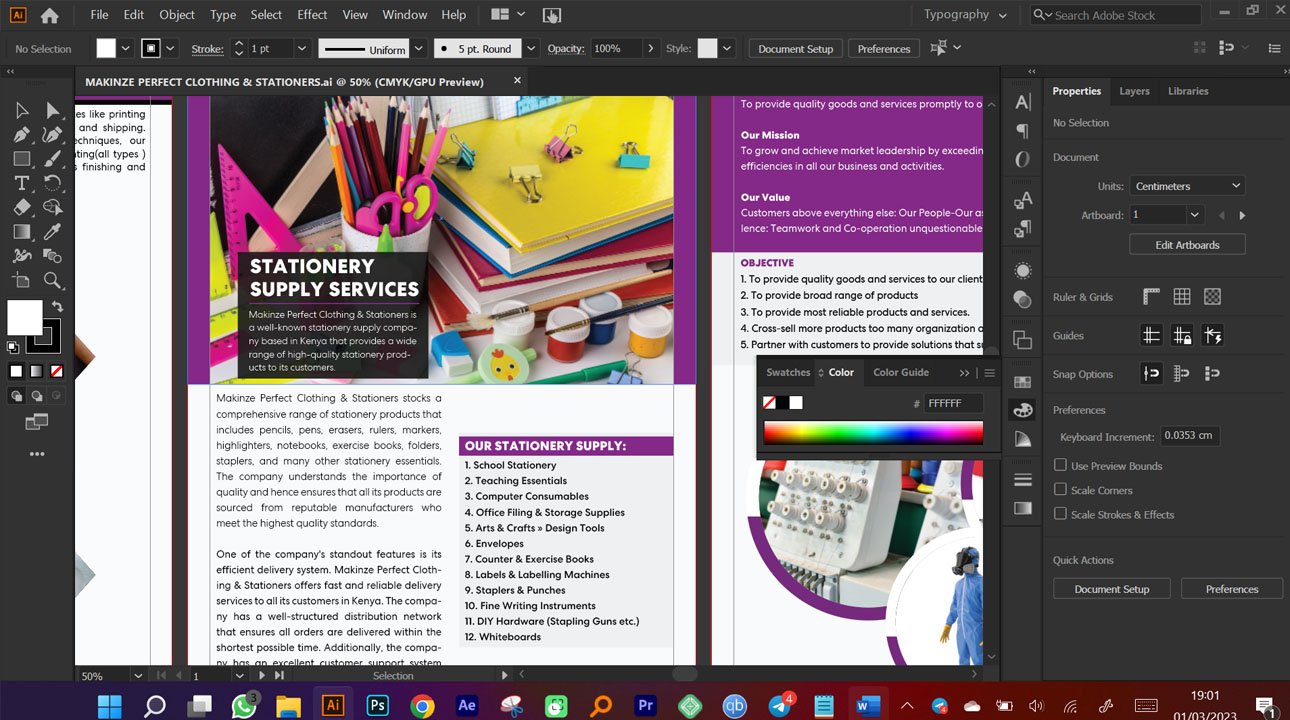The height and width of the screenshot is (720, 1290).
Task: Activate the Type tool
Action: 22,183
